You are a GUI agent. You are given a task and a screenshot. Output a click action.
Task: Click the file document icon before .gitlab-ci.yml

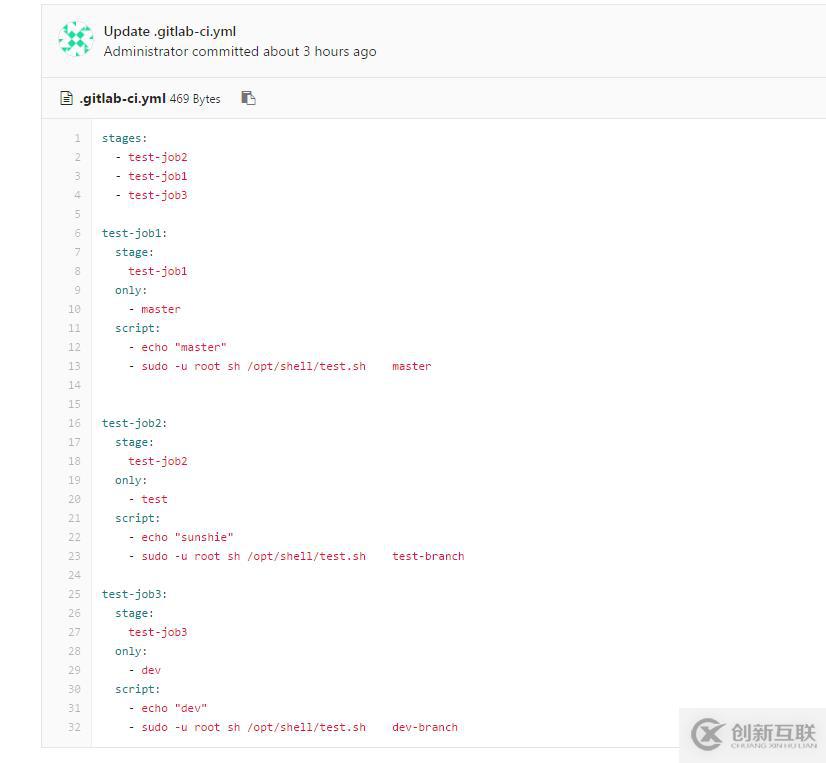(x=66, y=99)
